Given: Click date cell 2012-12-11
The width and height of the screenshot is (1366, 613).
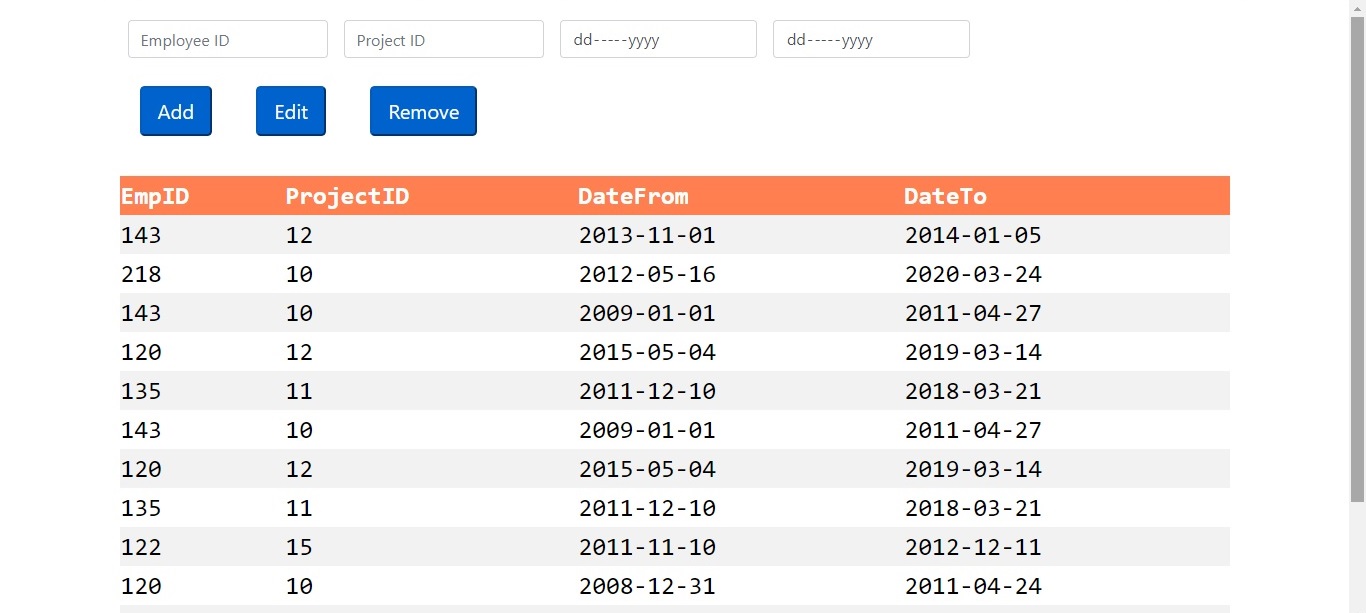Looking at the screenshot, I should tap(973, 547).
